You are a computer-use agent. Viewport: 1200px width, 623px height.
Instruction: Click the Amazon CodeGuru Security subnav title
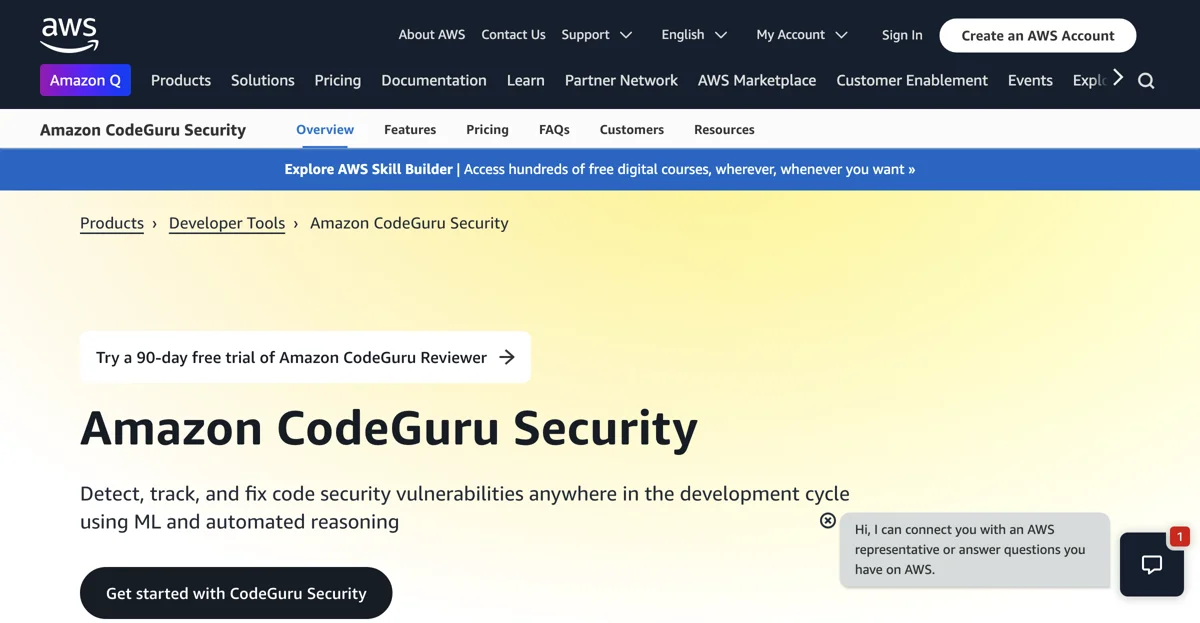point(143,129)
